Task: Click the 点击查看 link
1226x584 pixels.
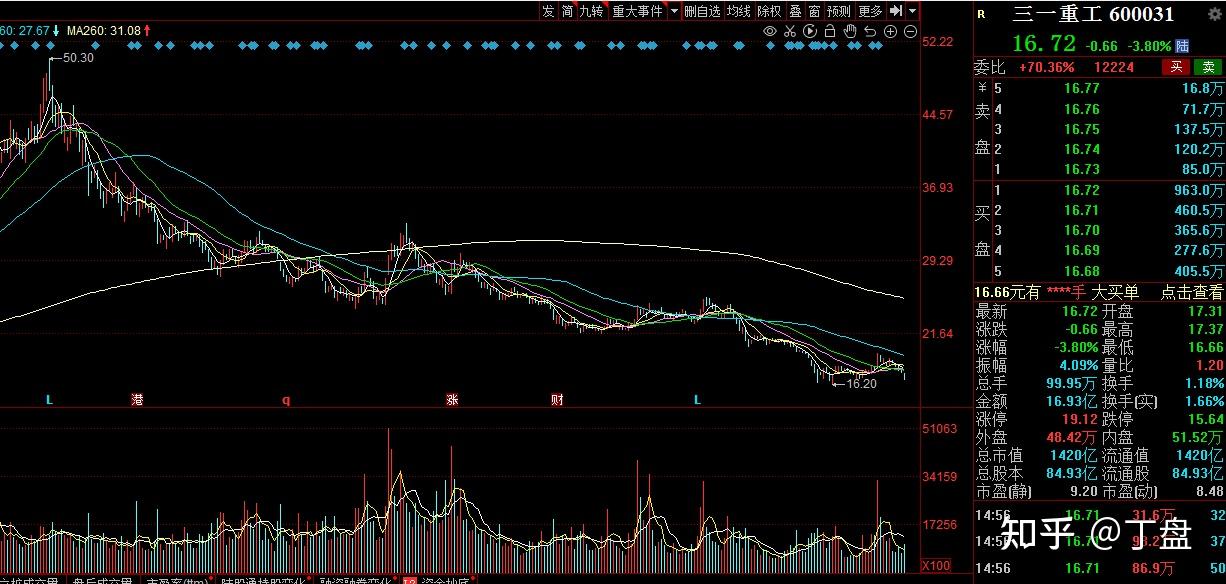Action: click(1191, 292)
